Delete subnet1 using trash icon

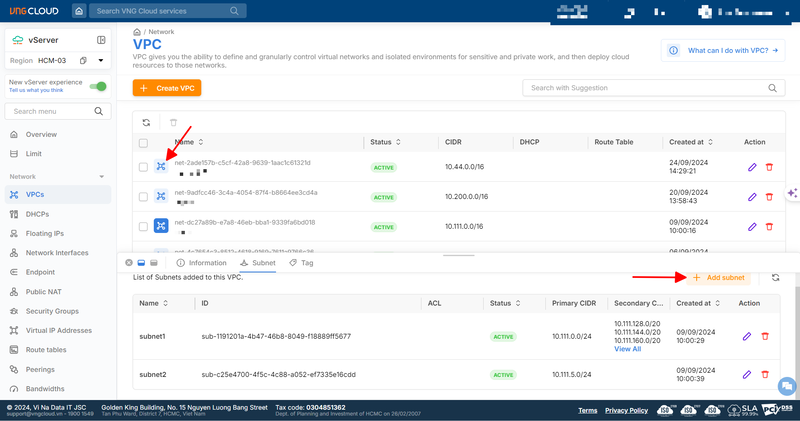(765, 337)
